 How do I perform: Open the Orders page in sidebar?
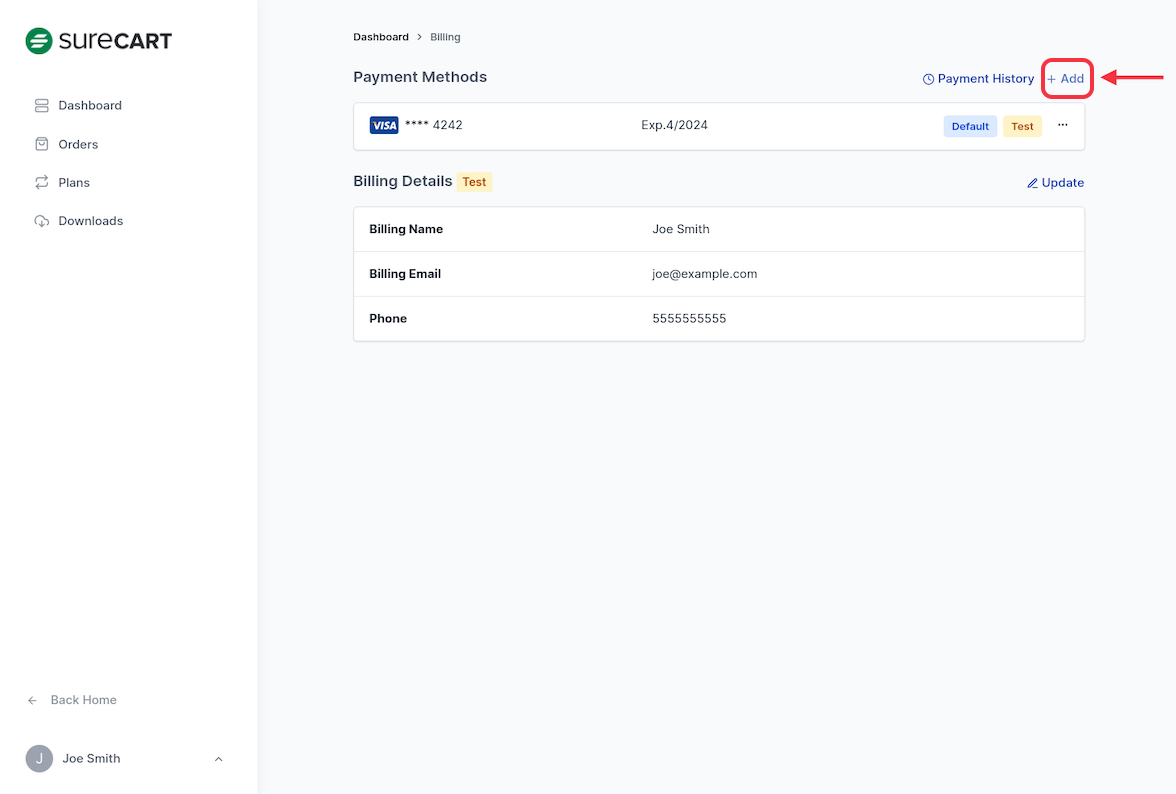[x=78, y=144]
